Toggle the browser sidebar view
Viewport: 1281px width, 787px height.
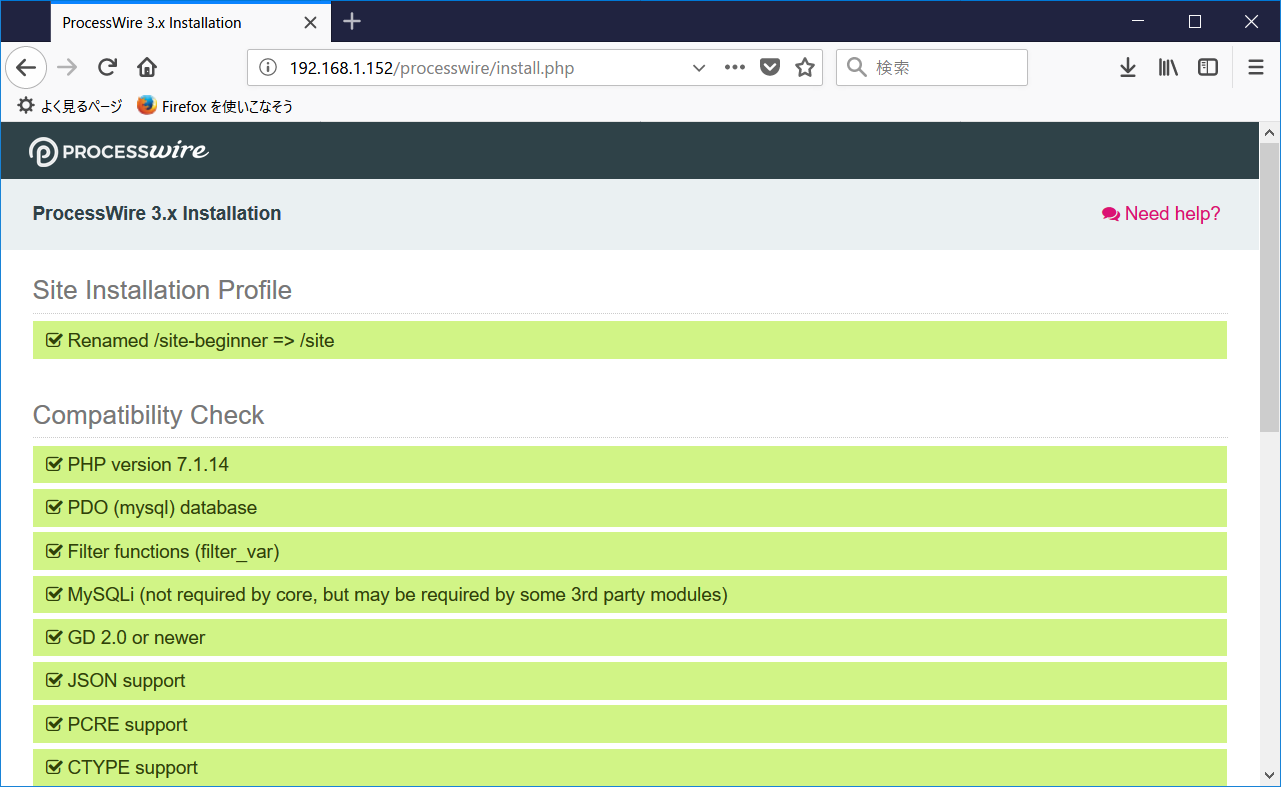click(1207, 67)
